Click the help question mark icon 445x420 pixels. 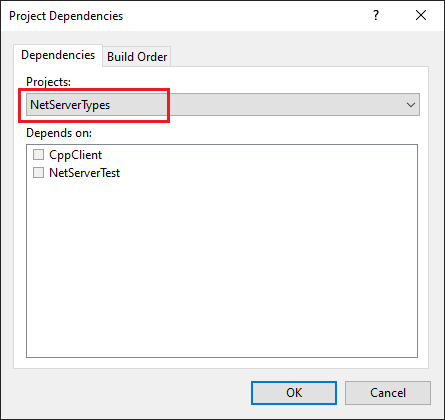coord(376,15)
